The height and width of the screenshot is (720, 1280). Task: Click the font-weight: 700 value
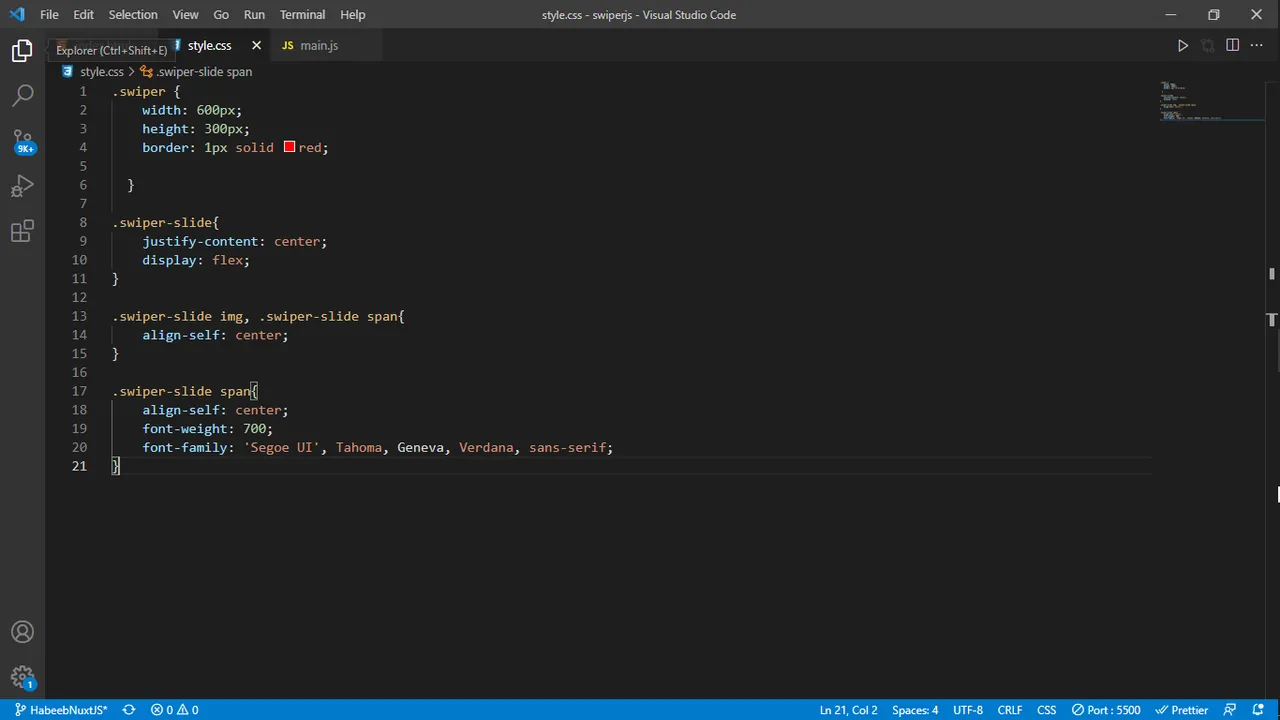point(254,428)
